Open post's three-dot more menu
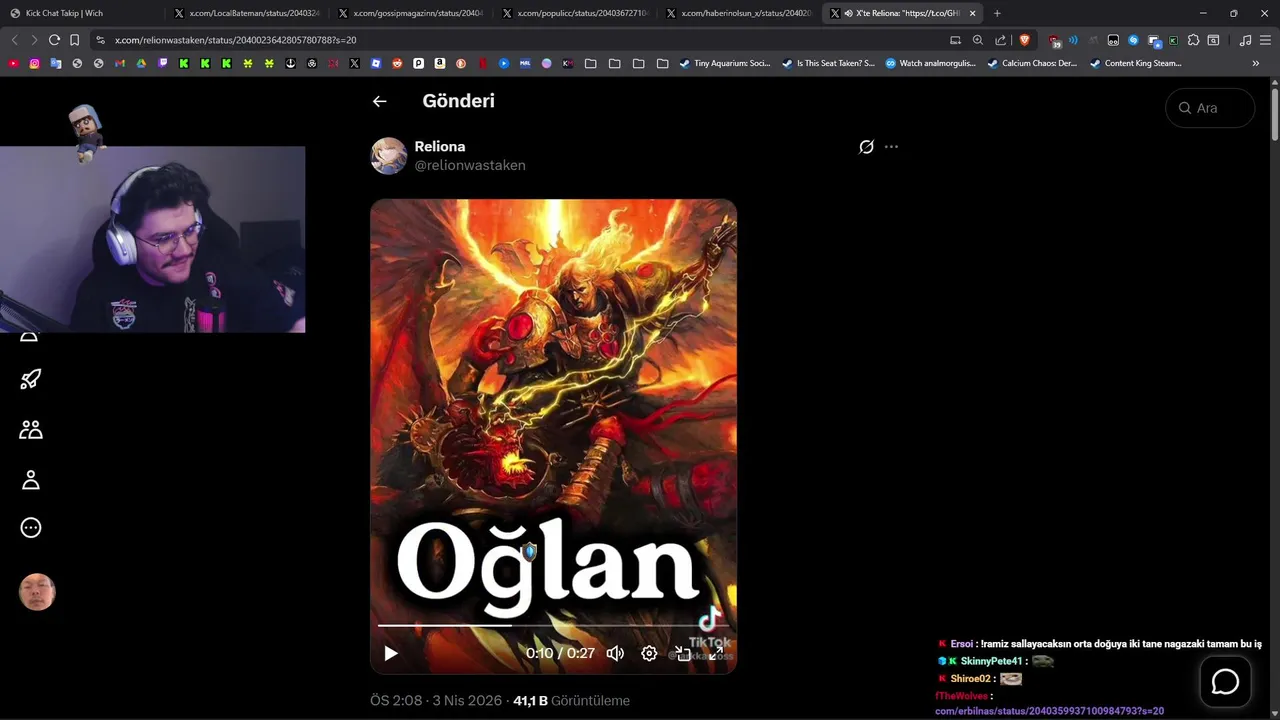Viewport: 1280px width, 720px height. (x=891, y=147)
